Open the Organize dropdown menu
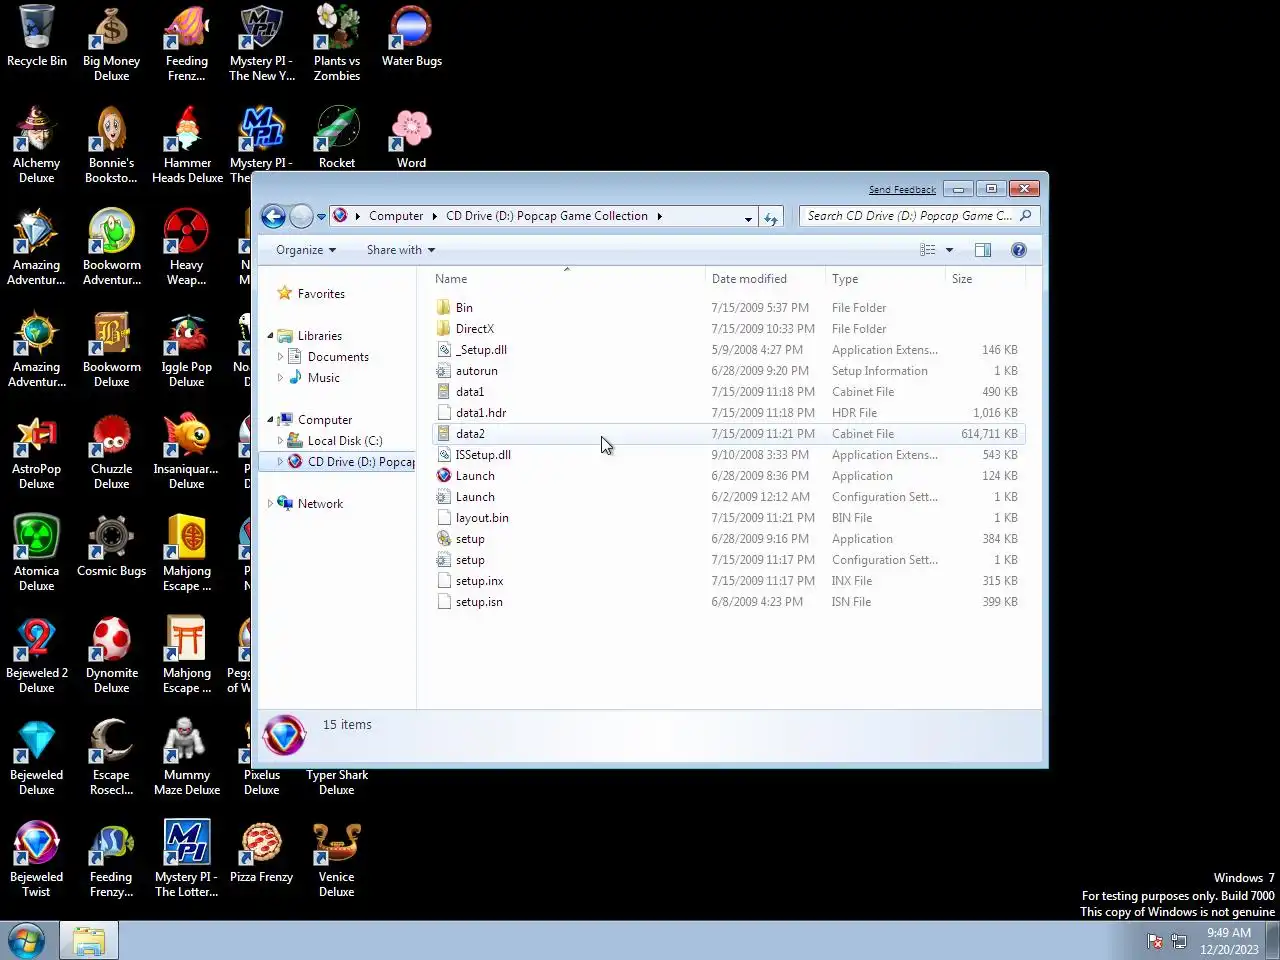This screenshot has width=1280, height=960. (306, 250)
